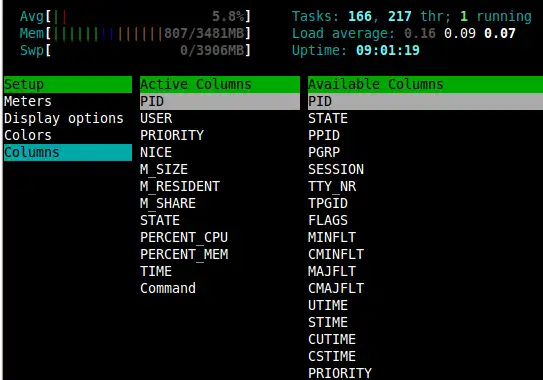Select the highlighted Columns category
This screenshot has height=380, width=543.
(x=68, y=152)
